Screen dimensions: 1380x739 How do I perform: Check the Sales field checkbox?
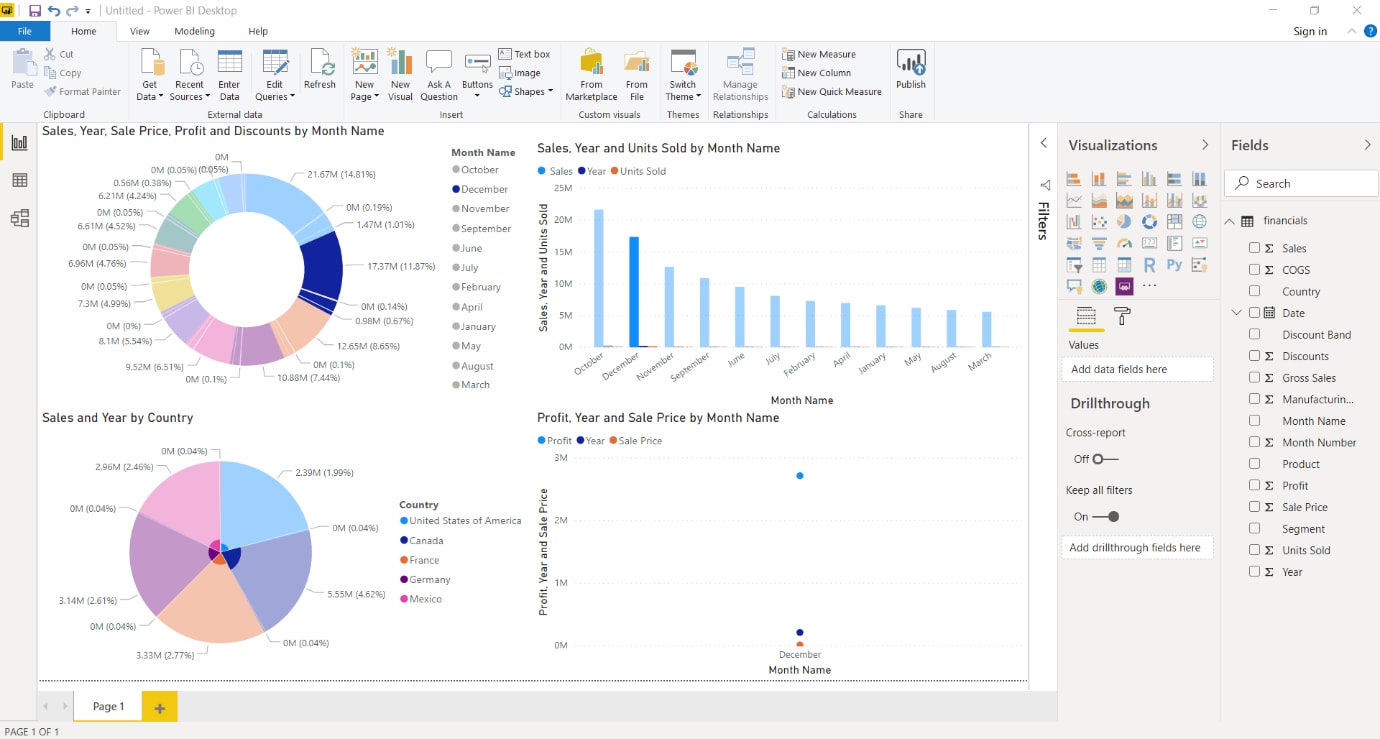pyautogui.click(x=1255, y=248)
